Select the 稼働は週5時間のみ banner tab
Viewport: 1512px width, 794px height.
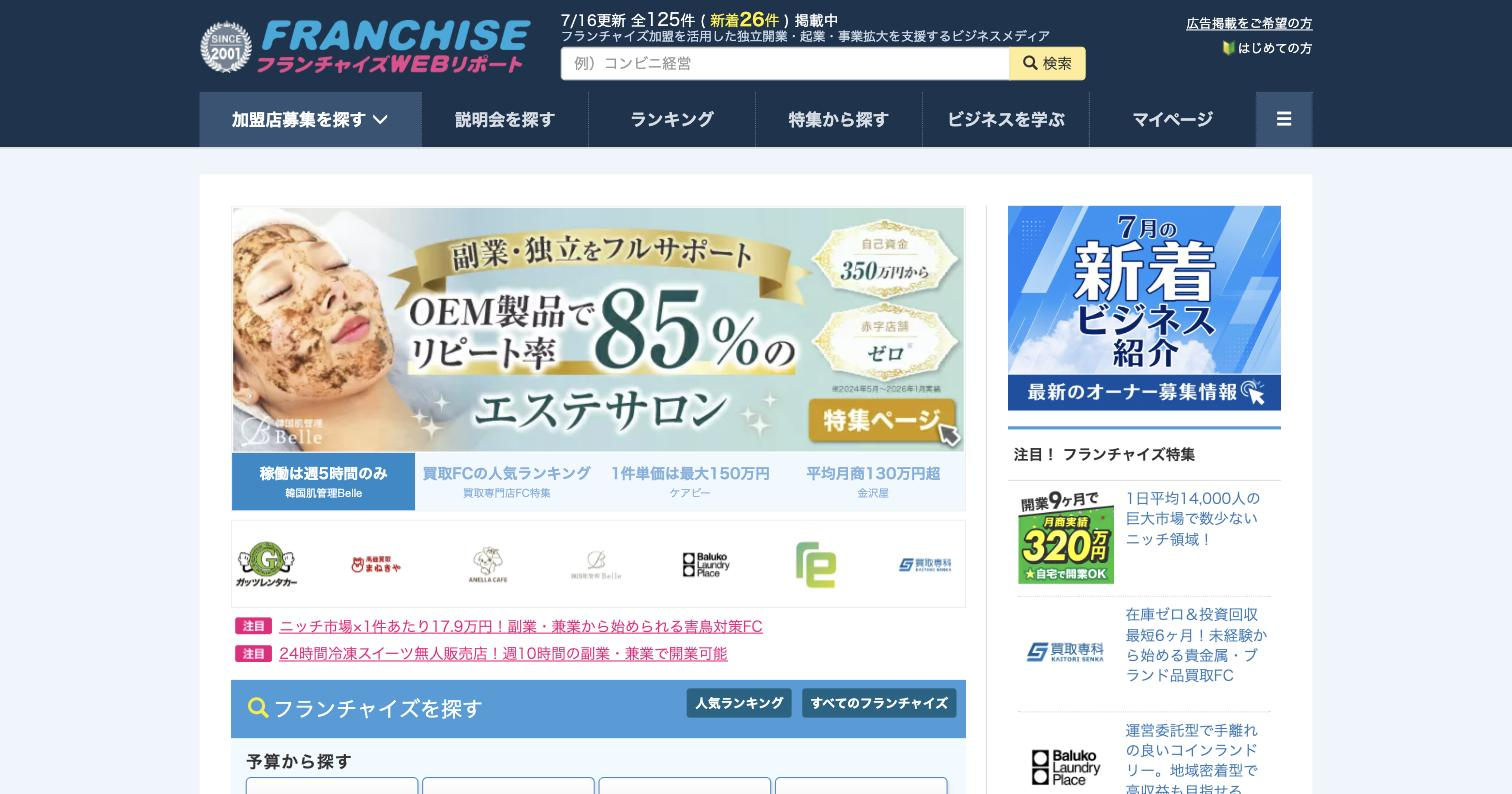pos(323,481)
